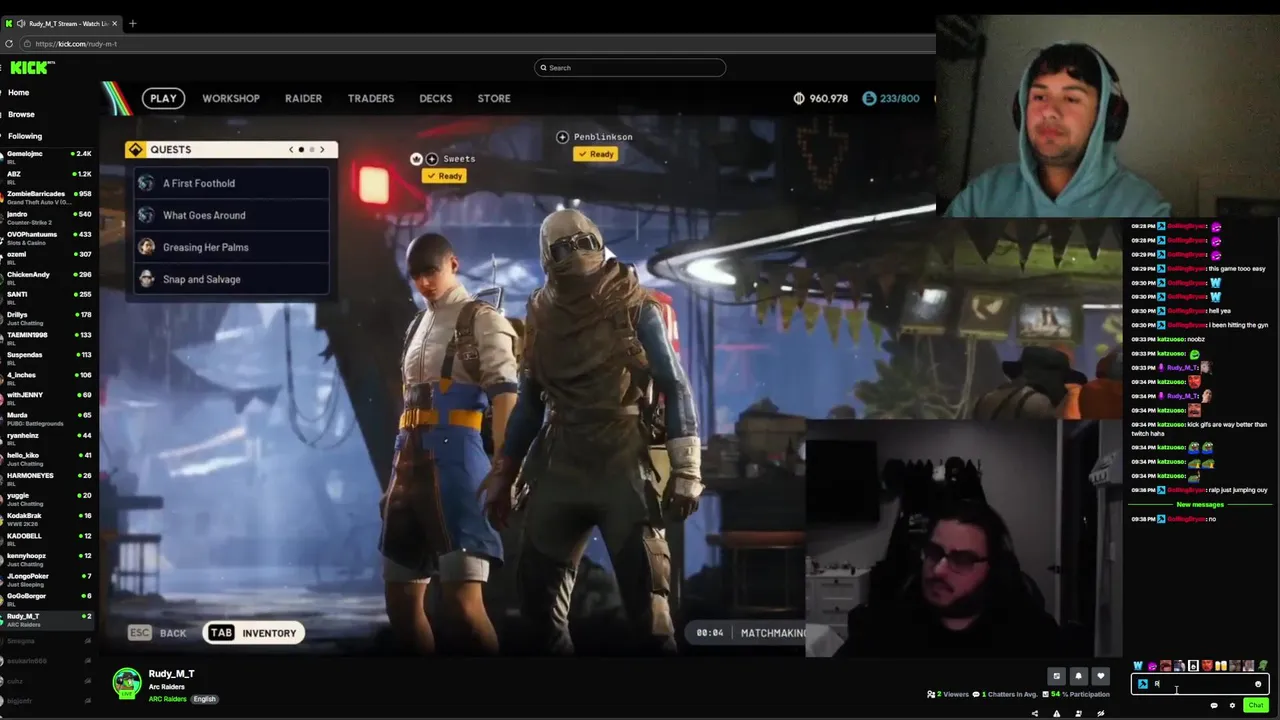The width and height of the screenshot is (1280, 720).
Task: Open KodakBrak channel in sidebar
Action: tap(47, 518)
